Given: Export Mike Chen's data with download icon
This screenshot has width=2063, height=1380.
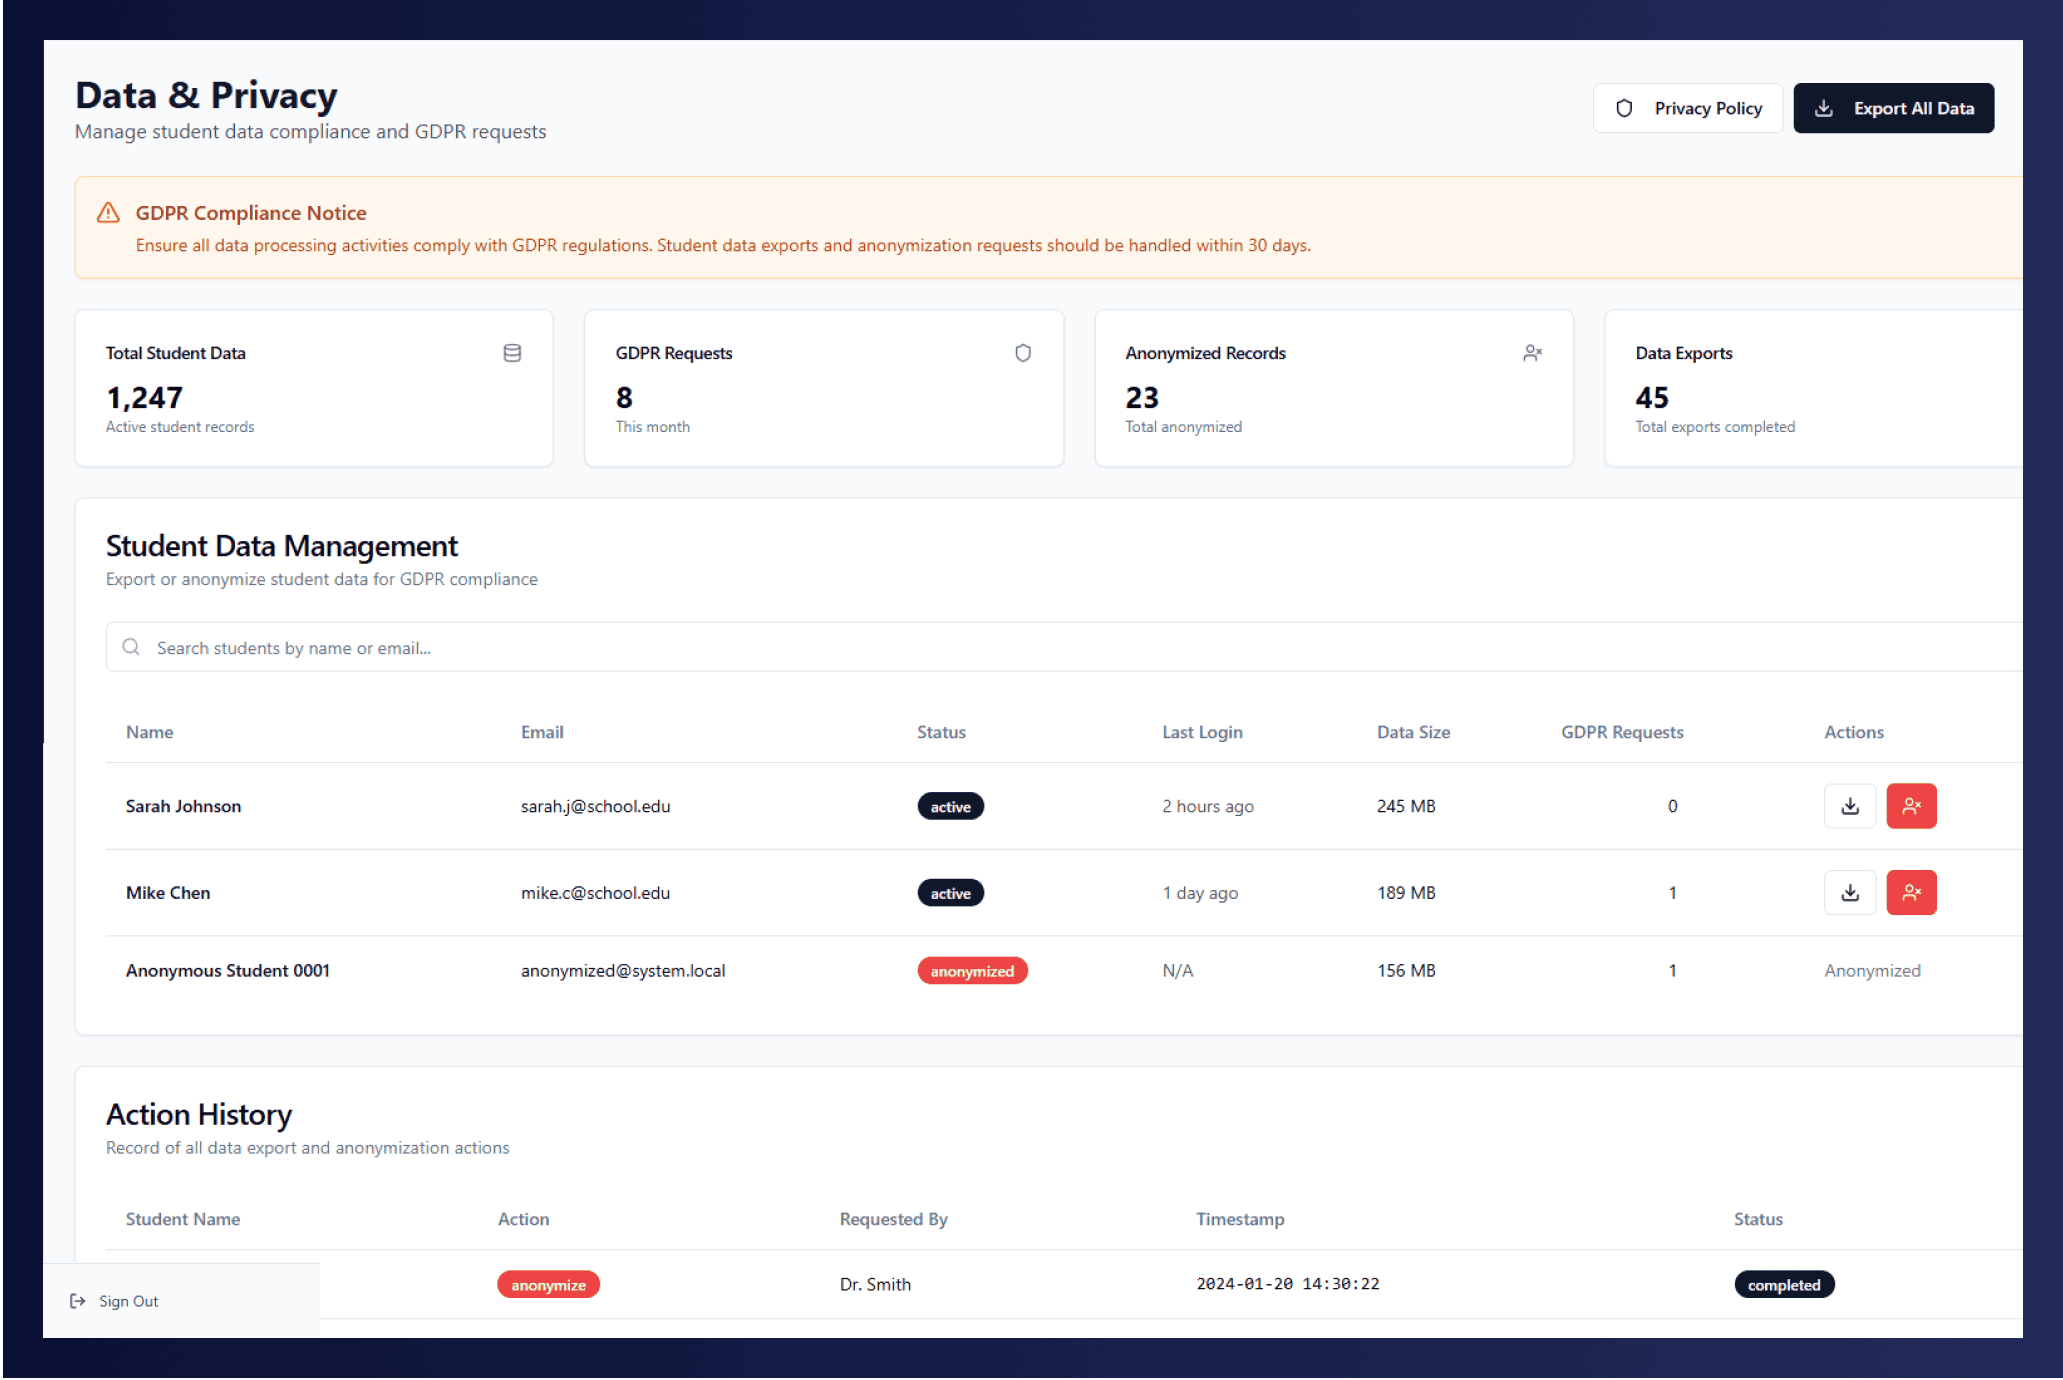Looking at the screenshot, I should tap(1850, 893).
